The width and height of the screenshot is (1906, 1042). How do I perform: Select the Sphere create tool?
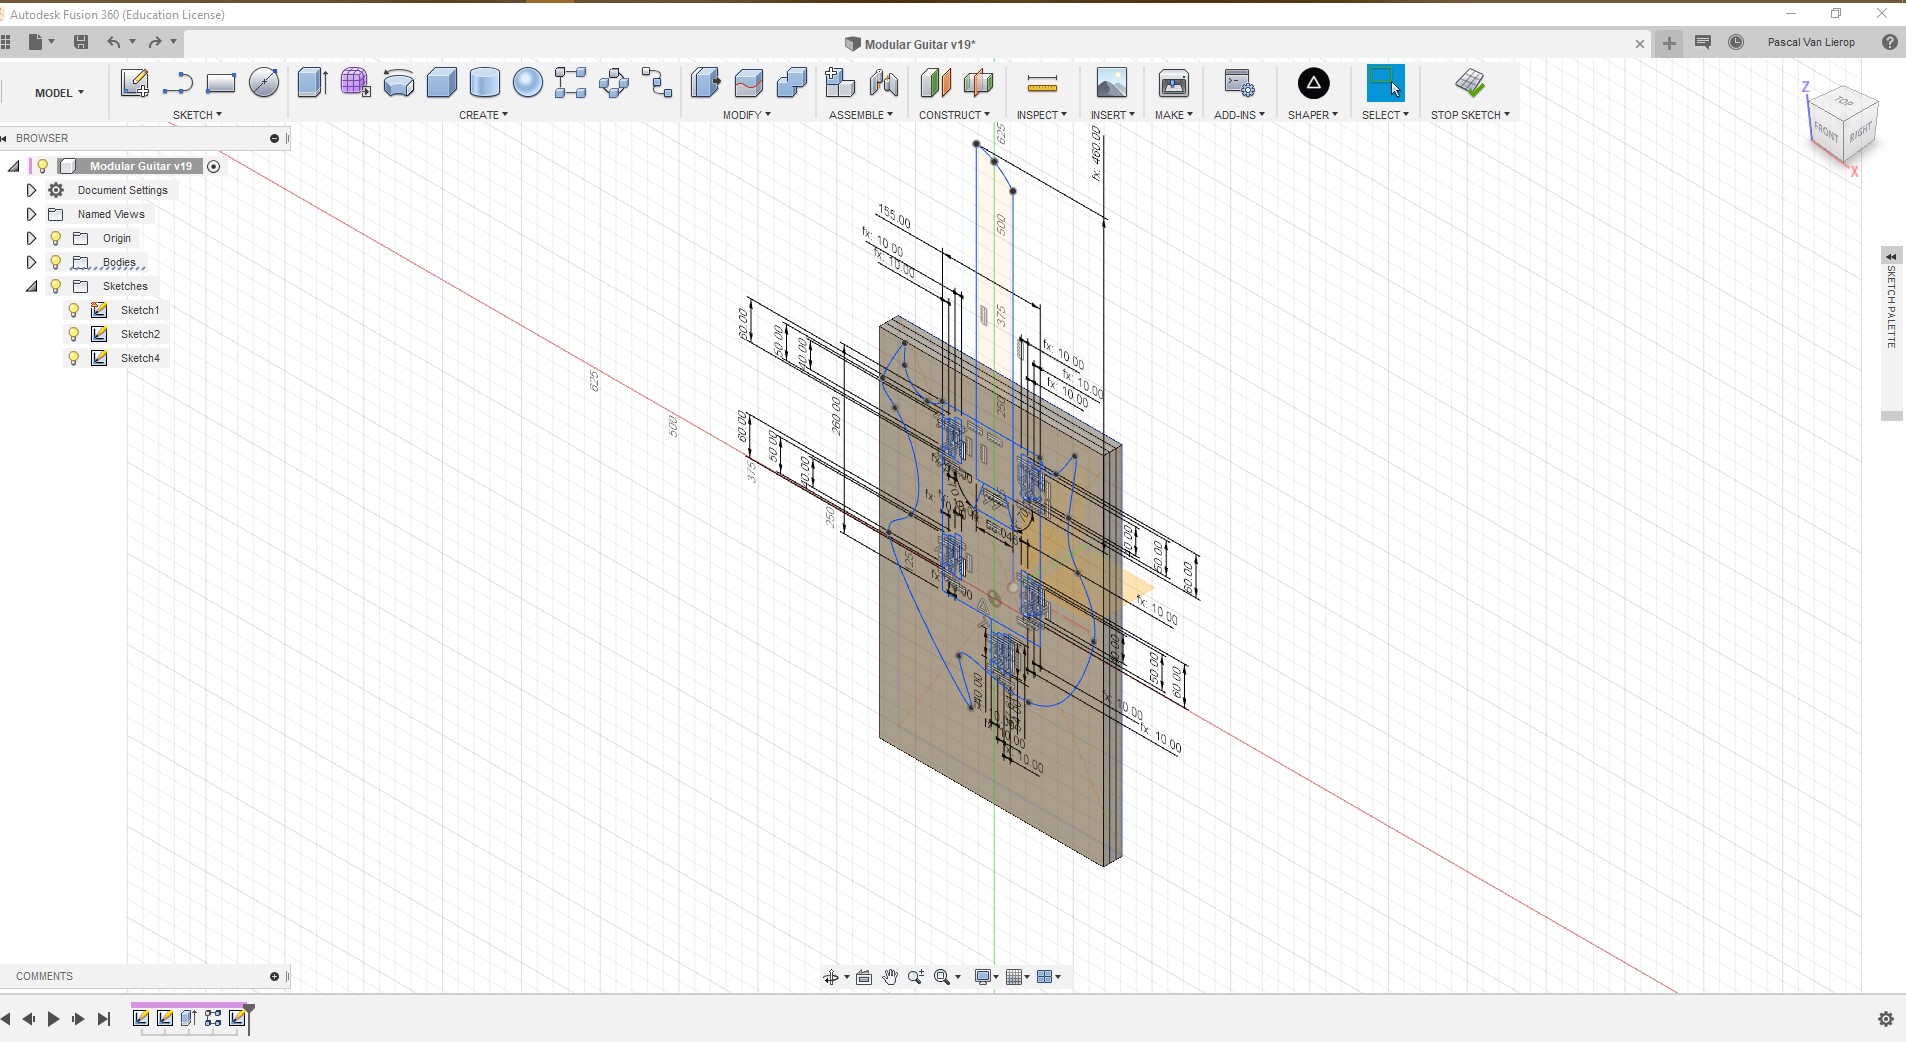pos(527,83)
